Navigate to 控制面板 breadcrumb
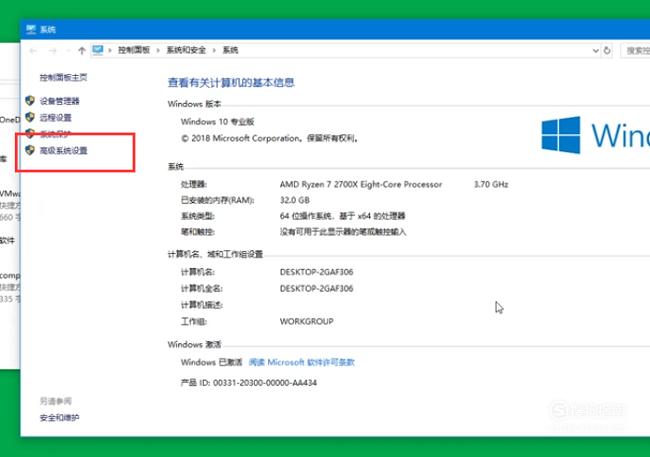Image resolution: width=650 pixels, height=457 pixels. (133, 50)
